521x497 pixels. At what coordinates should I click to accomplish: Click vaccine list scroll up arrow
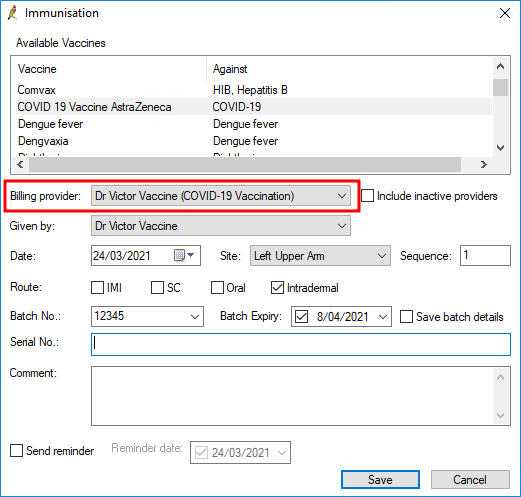pyautogui.click(x=500, y=66)
